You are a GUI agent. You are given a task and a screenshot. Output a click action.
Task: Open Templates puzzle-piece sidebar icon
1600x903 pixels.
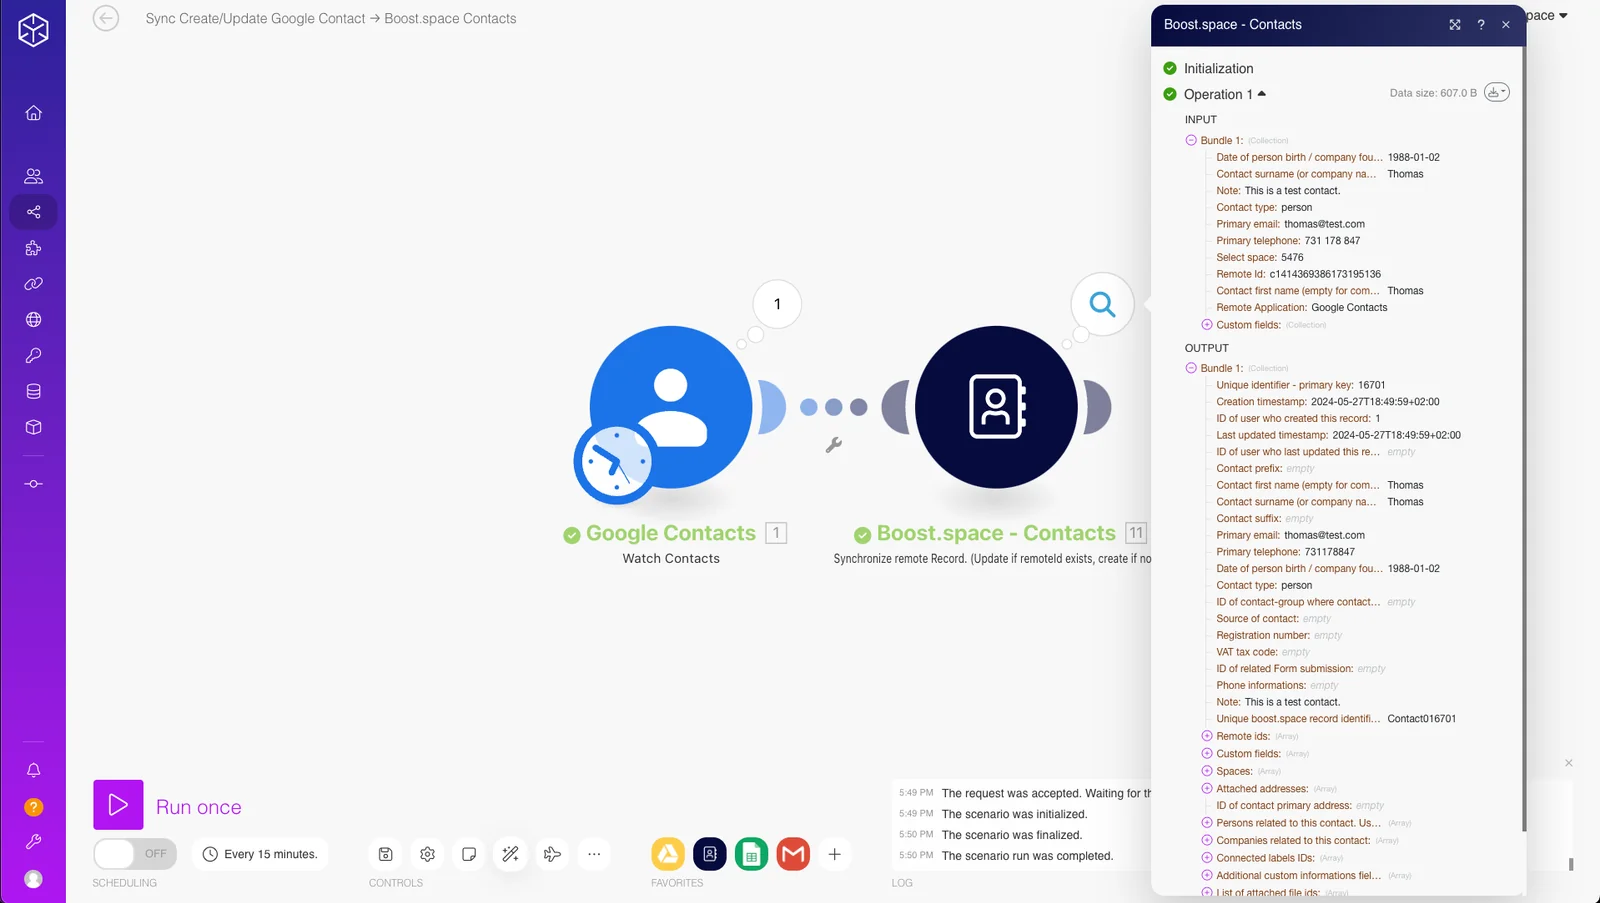(x=33, y=248)
